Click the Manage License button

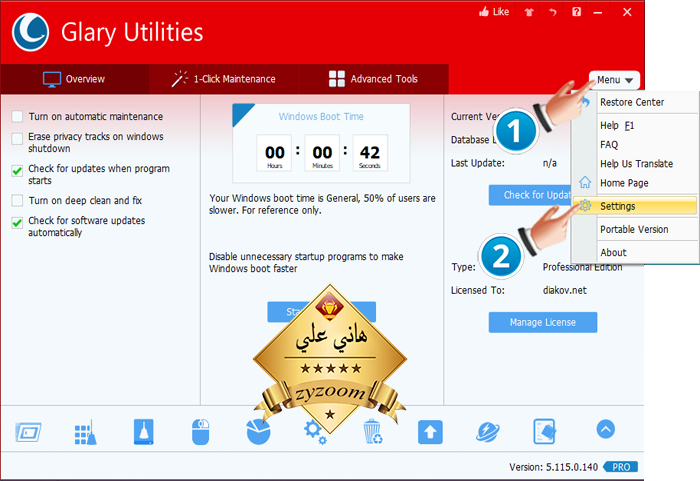pos(543,322)
